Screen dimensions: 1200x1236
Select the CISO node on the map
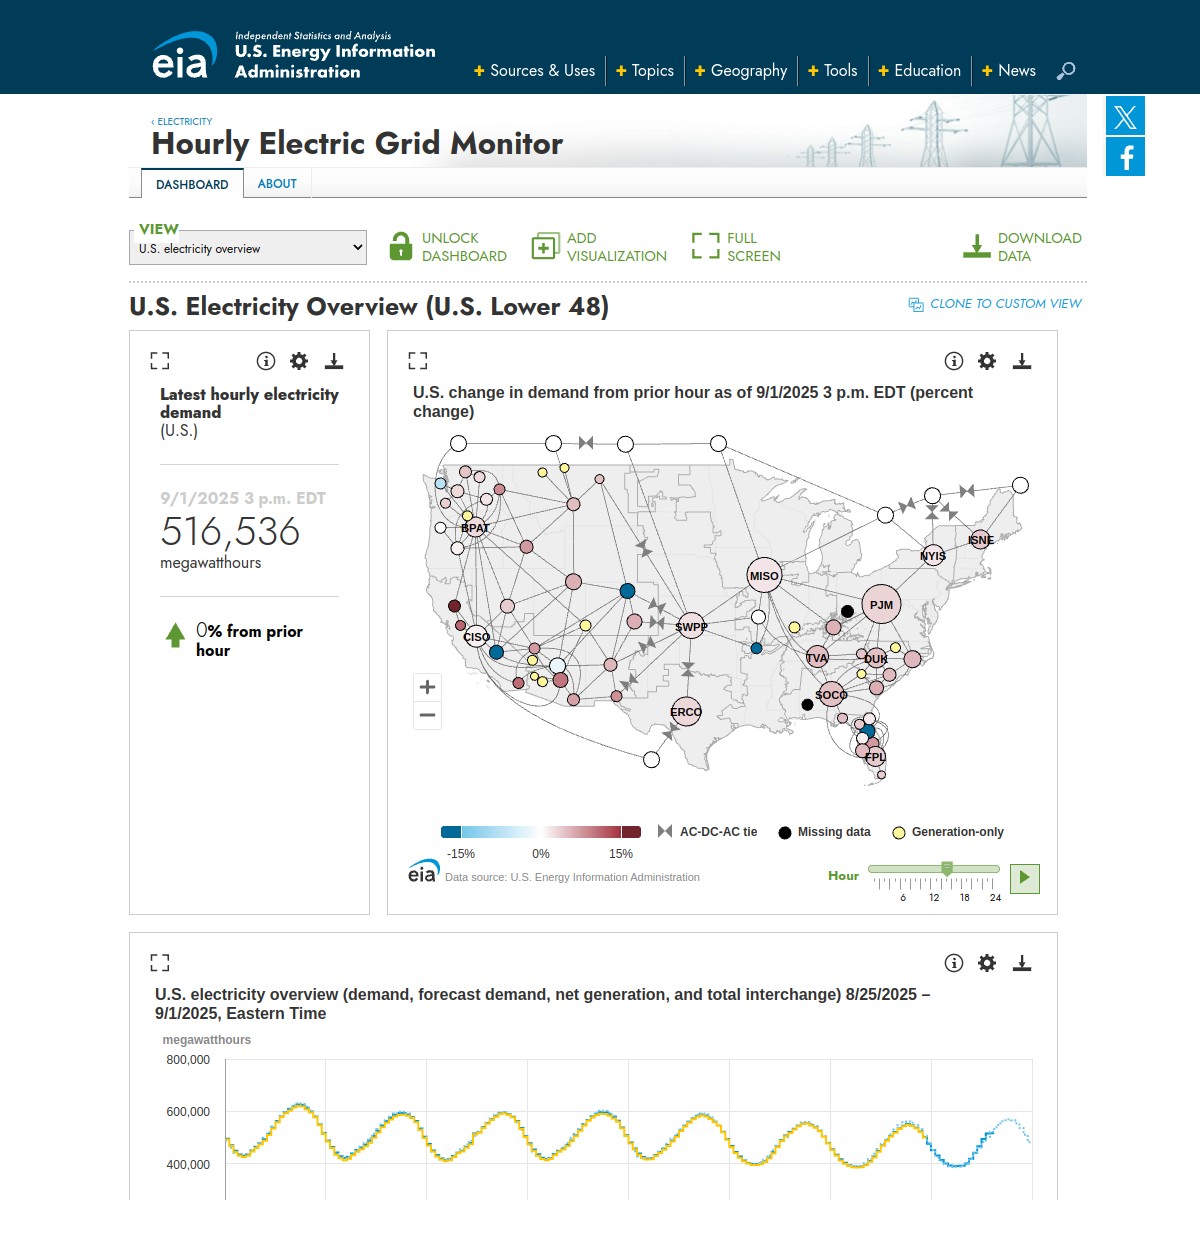(x=477, y=636)
